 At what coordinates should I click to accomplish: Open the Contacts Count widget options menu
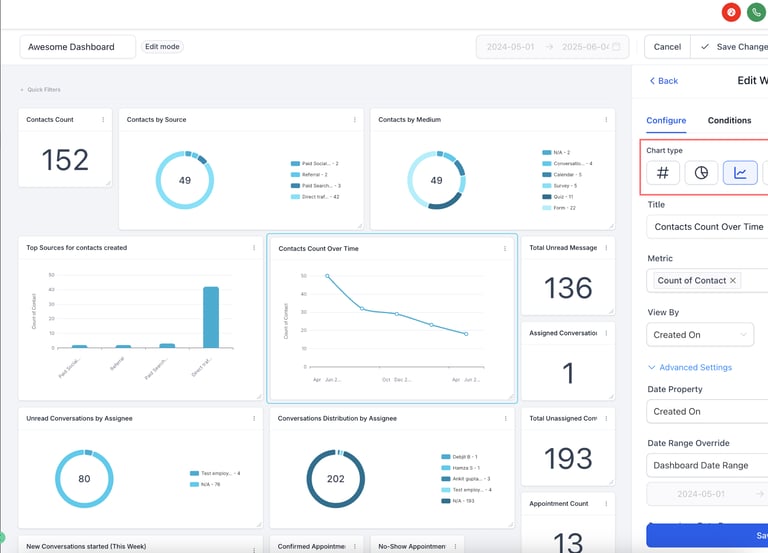[x=103, y=120]
